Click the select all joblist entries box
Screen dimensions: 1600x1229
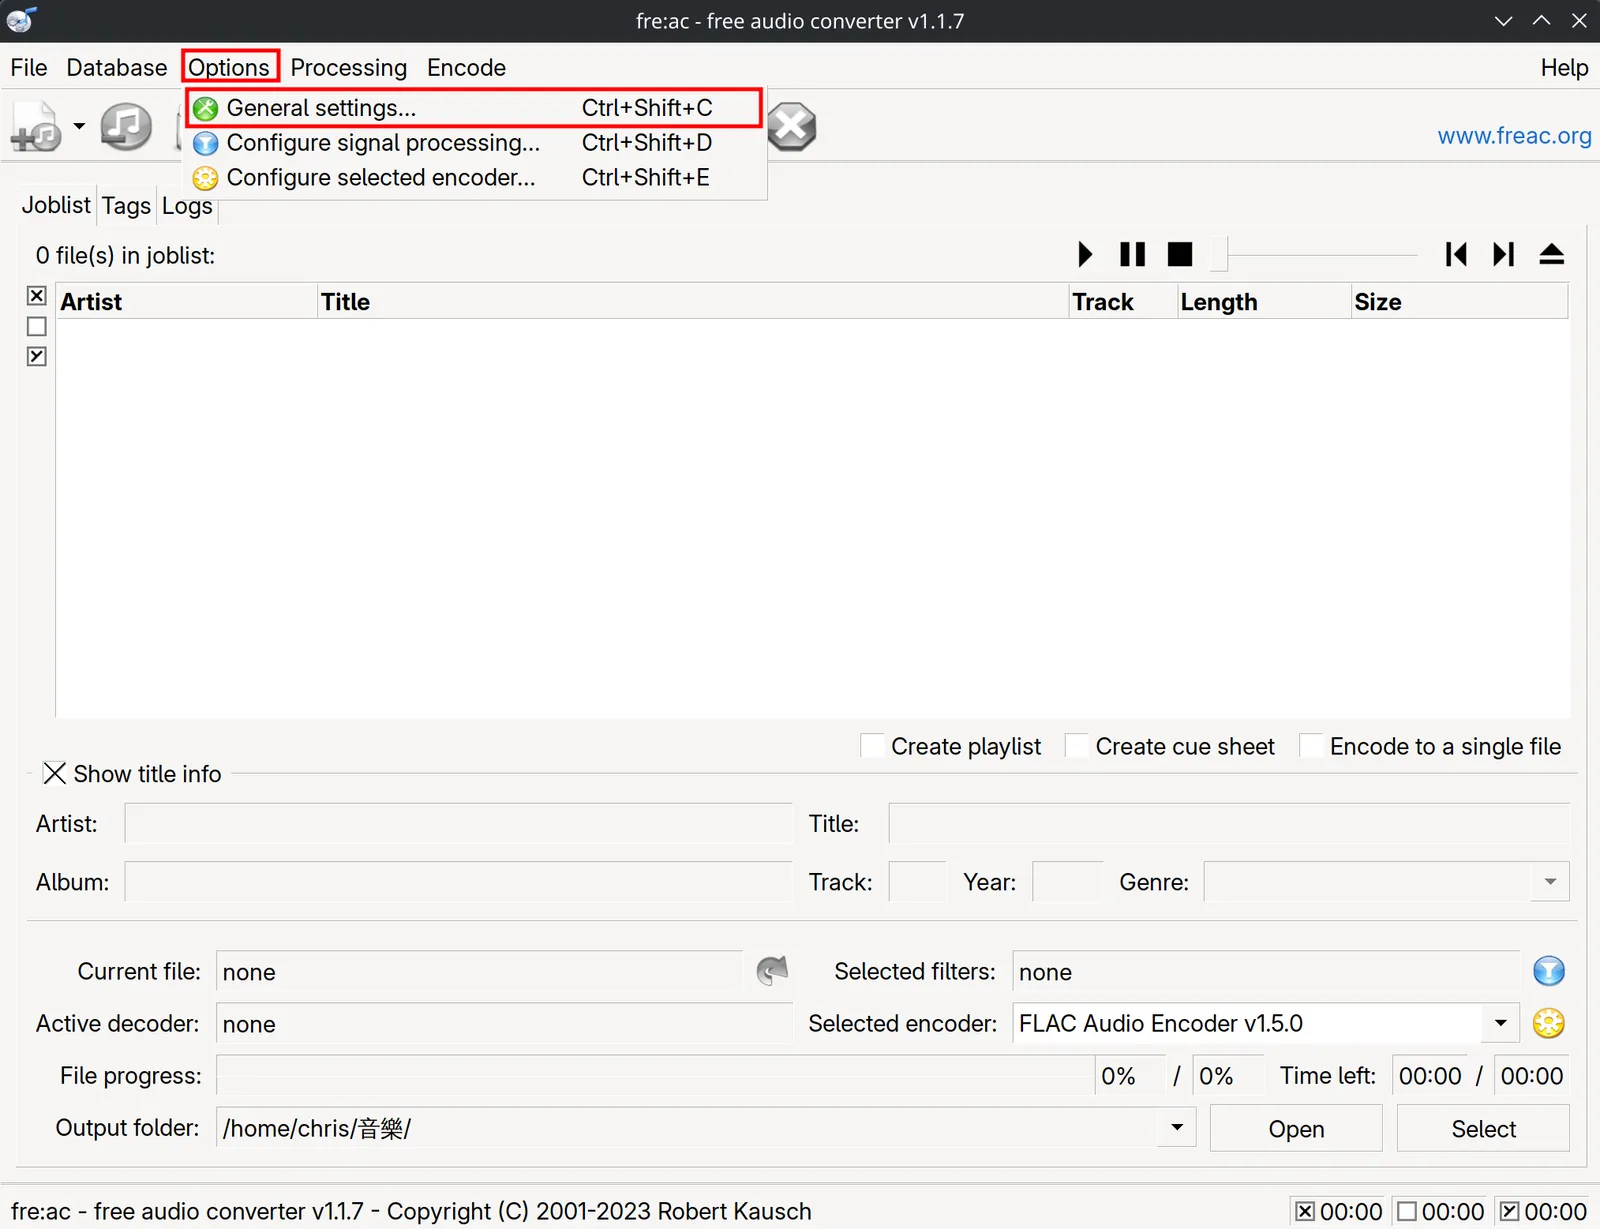pos(37,296)
